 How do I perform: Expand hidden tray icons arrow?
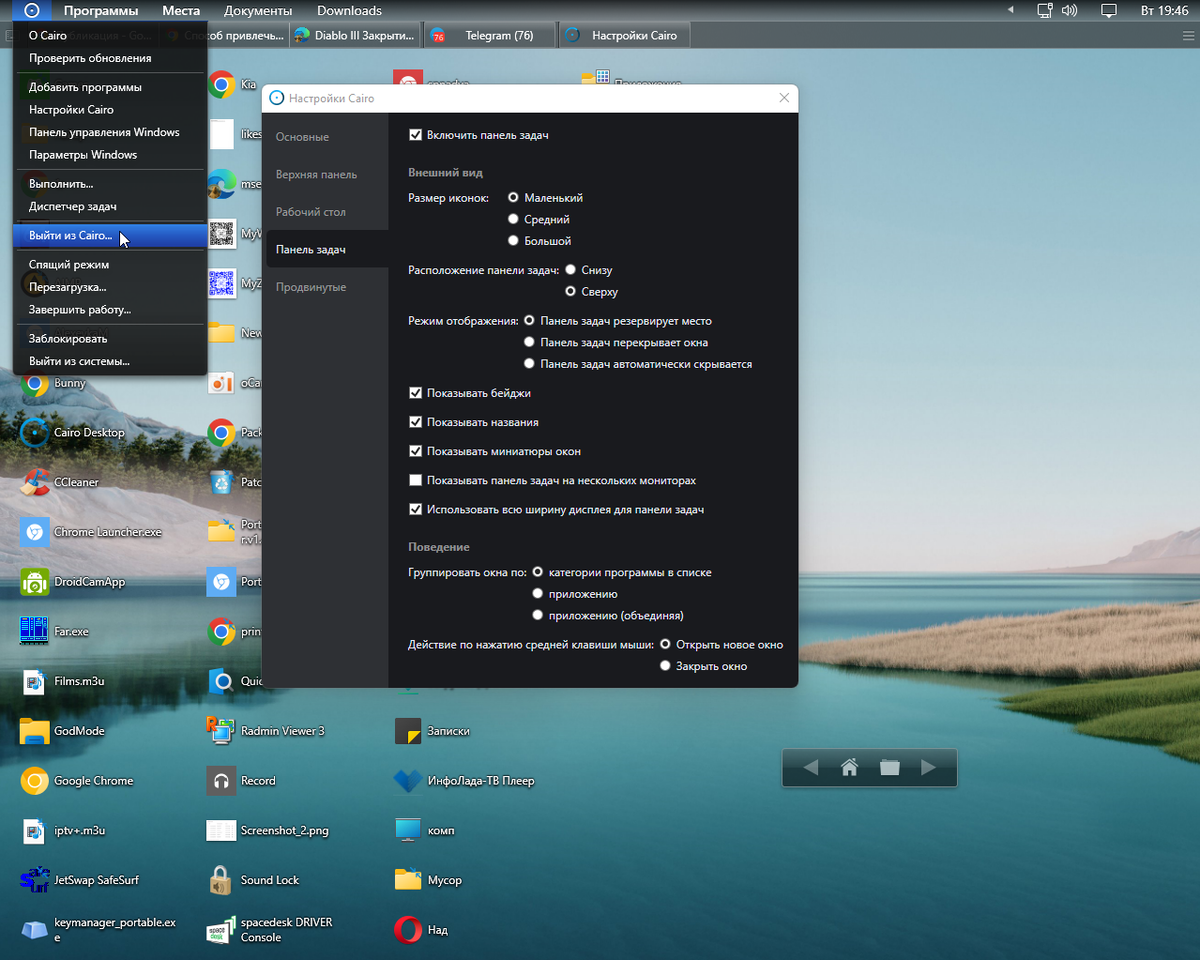tap(1010, 10)
